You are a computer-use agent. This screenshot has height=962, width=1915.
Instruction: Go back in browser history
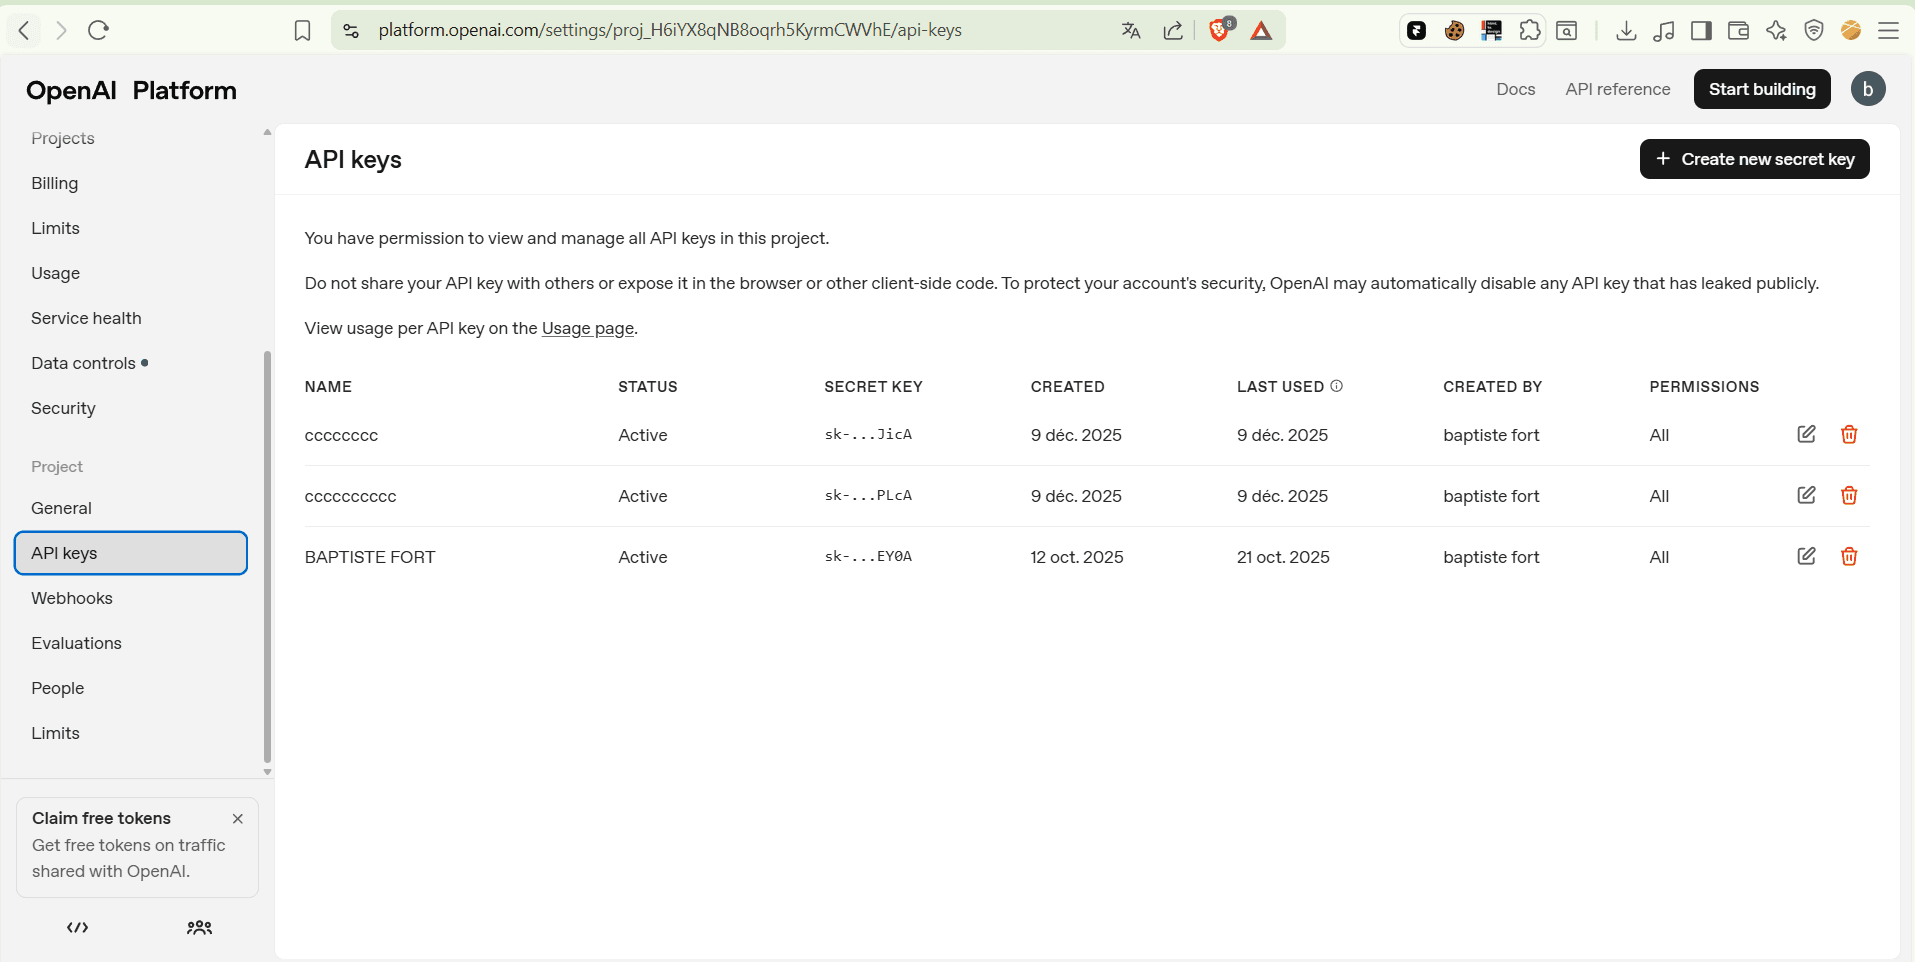coord(24,30)
